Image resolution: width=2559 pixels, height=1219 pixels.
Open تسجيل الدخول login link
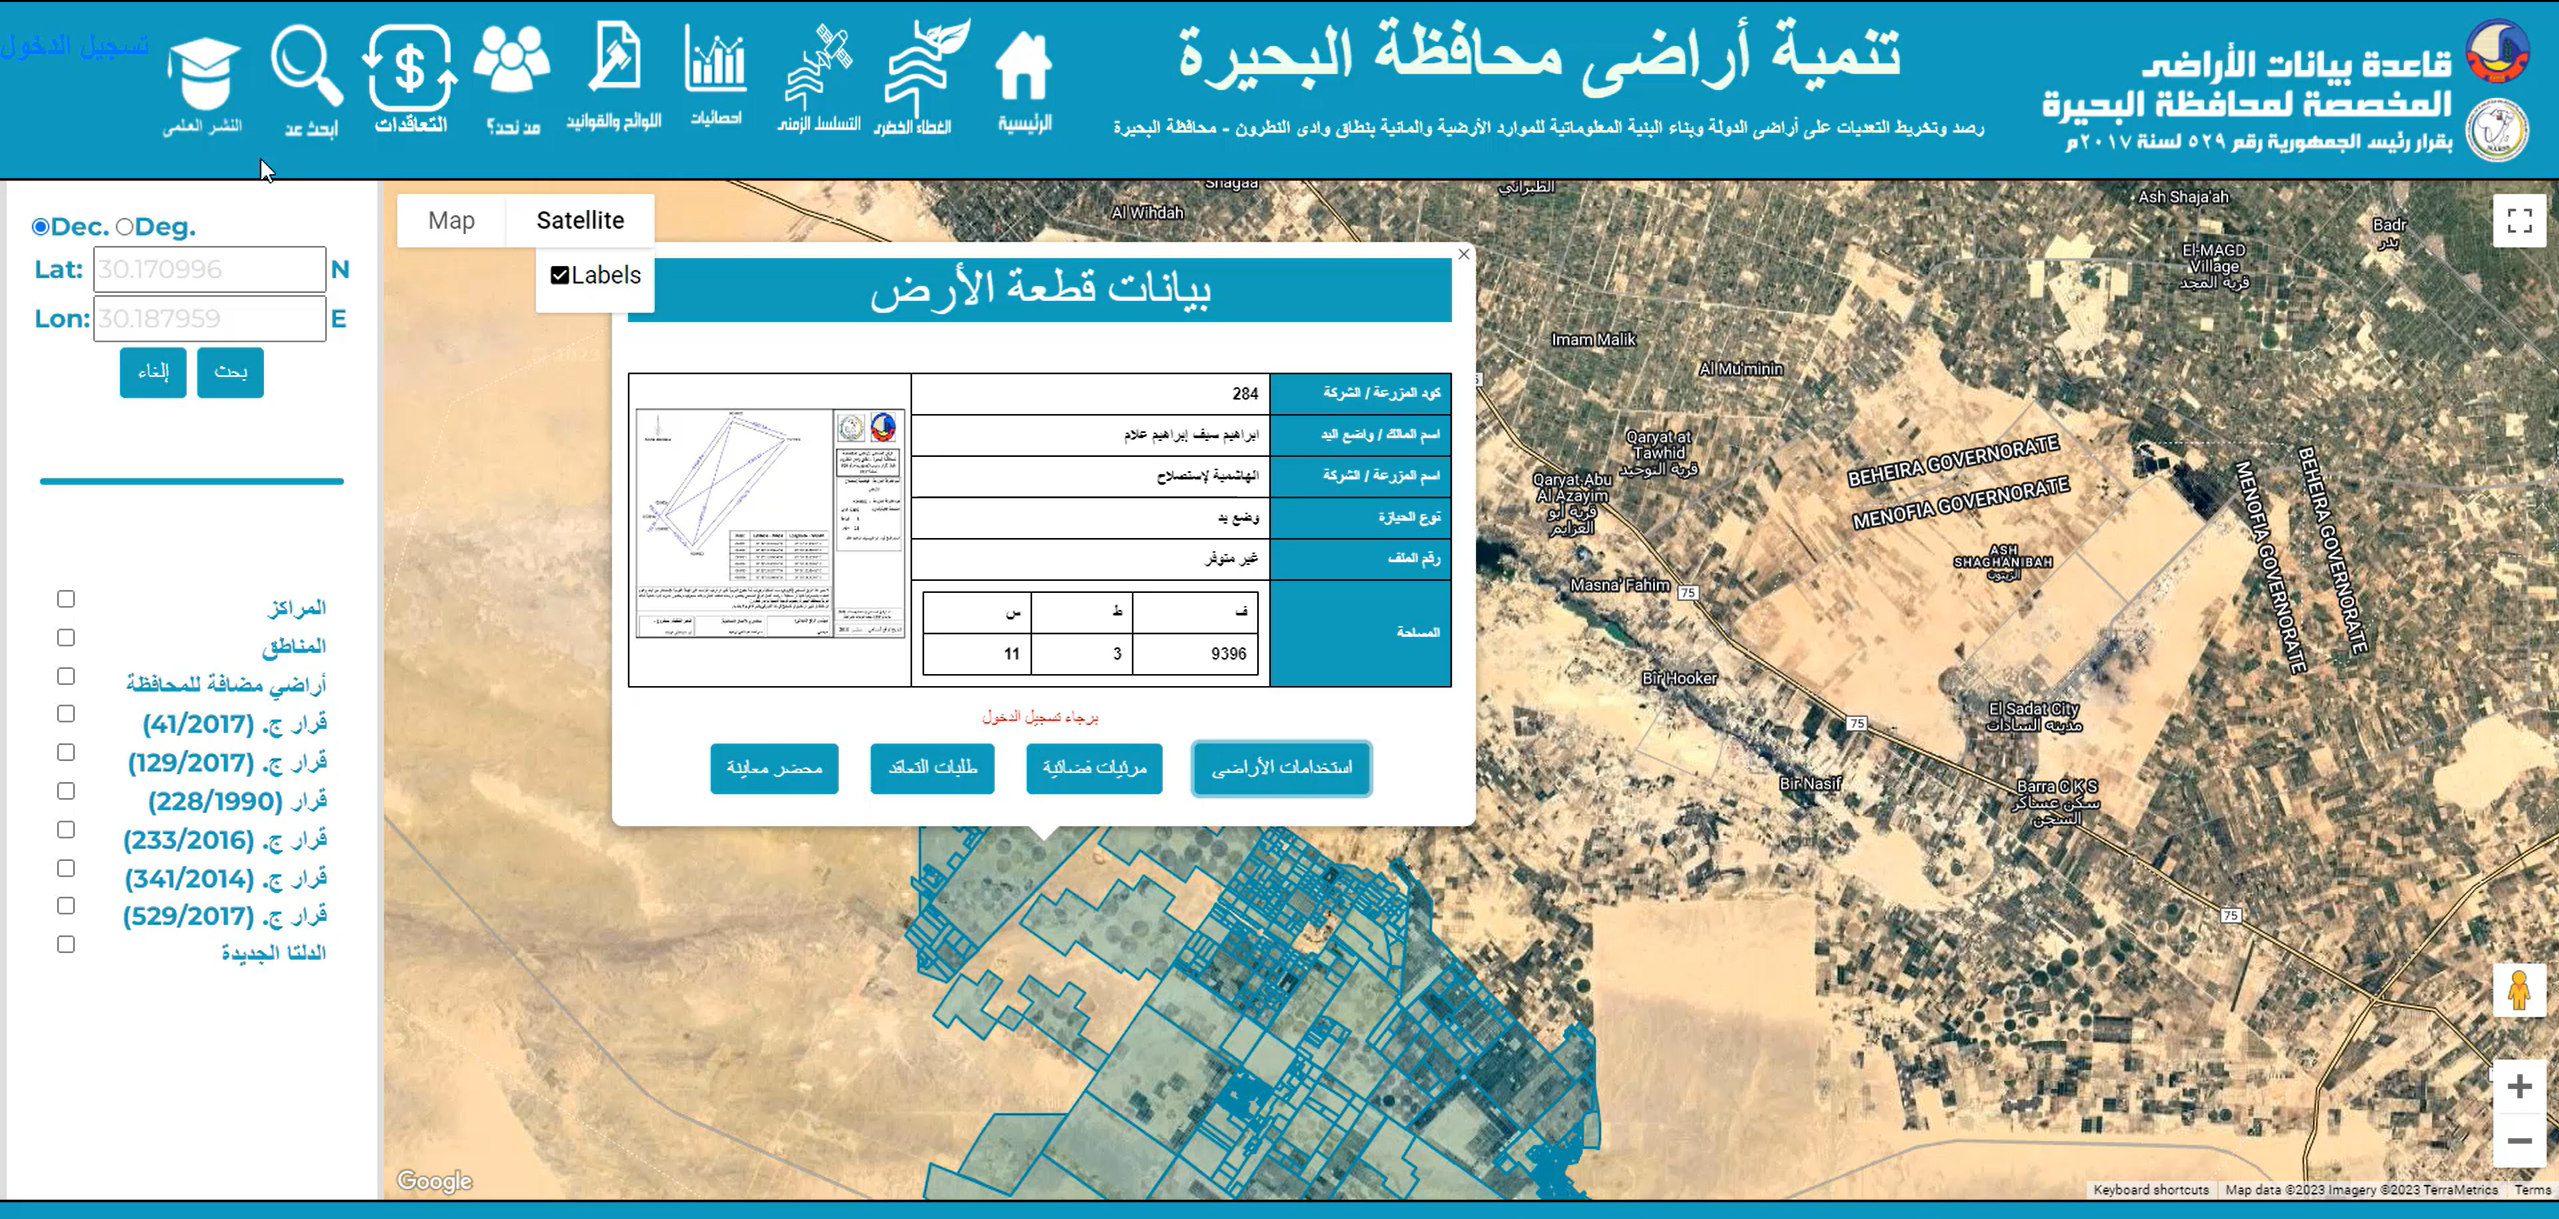point(78,47)
